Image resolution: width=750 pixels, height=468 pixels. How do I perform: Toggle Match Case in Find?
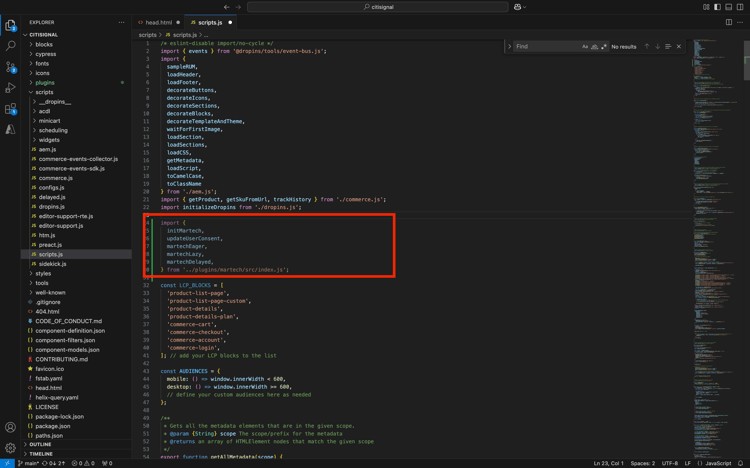click(585, 46)
